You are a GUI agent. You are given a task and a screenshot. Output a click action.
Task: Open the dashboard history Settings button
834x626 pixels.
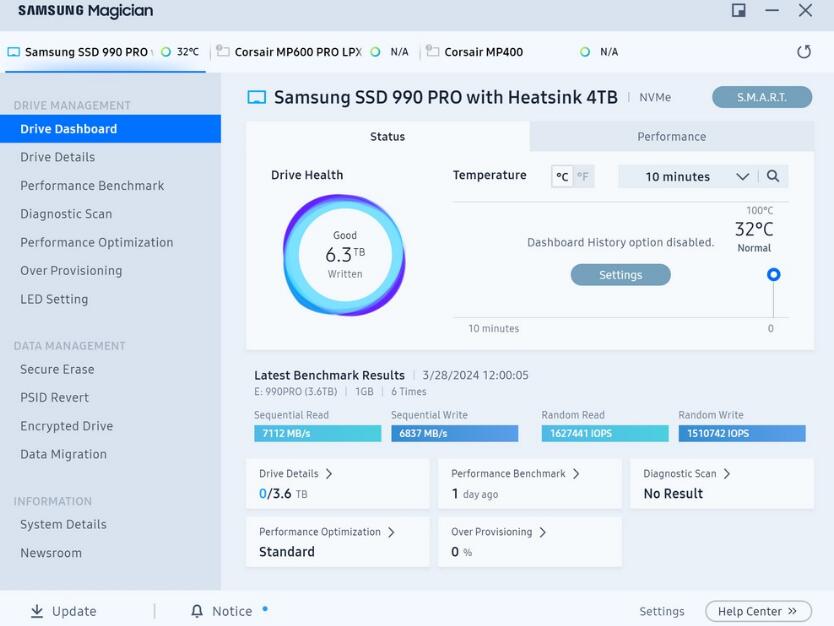(620, 274)
